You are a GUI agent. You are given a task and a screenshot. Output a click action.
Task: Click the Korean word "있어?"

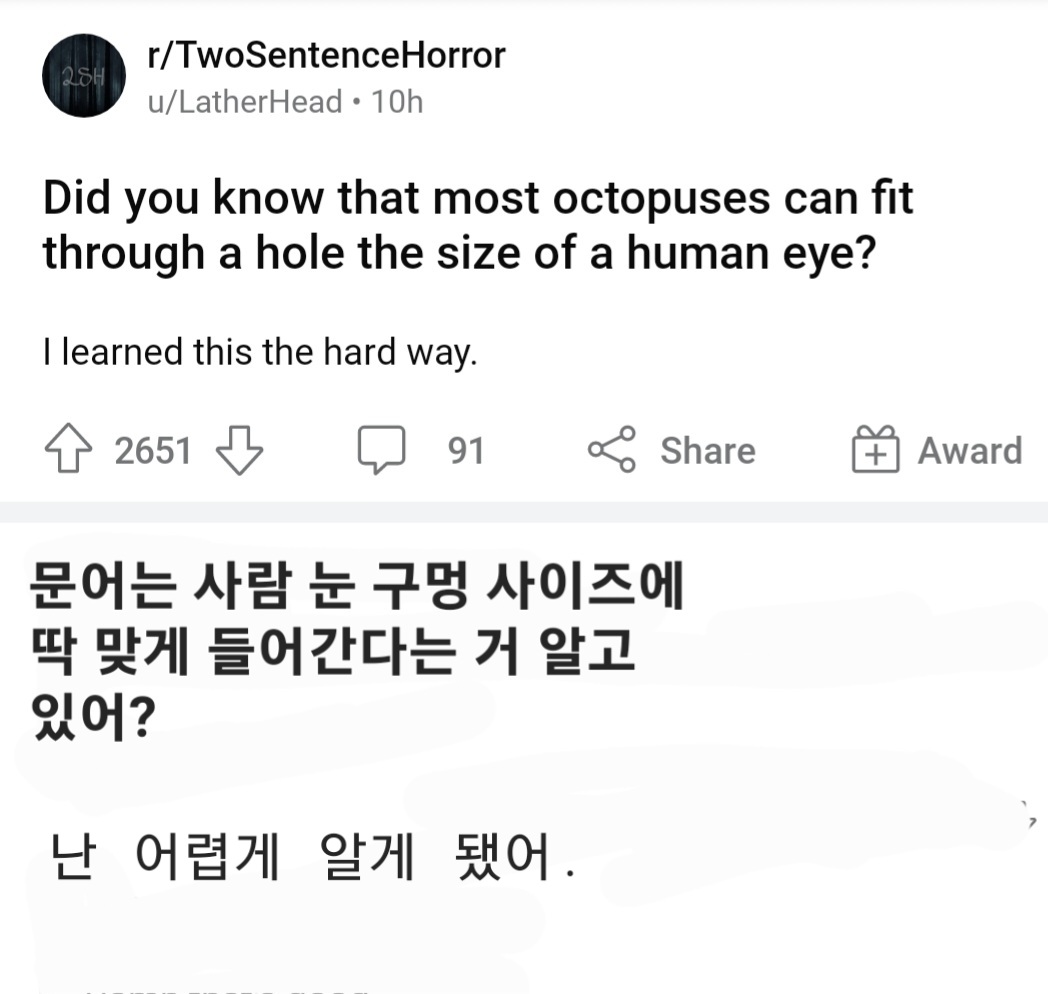93,717
